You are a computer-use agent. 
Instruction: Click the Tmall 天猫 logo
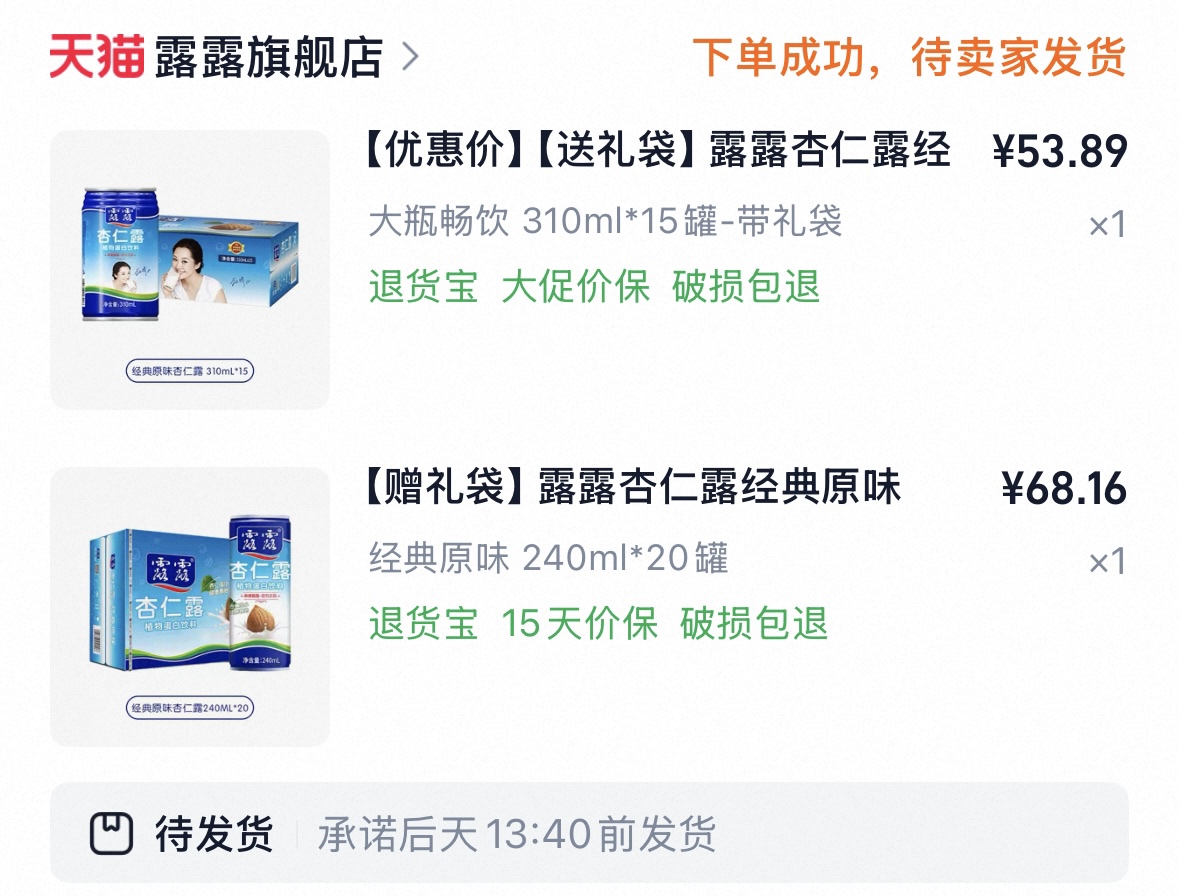[97, 56]
